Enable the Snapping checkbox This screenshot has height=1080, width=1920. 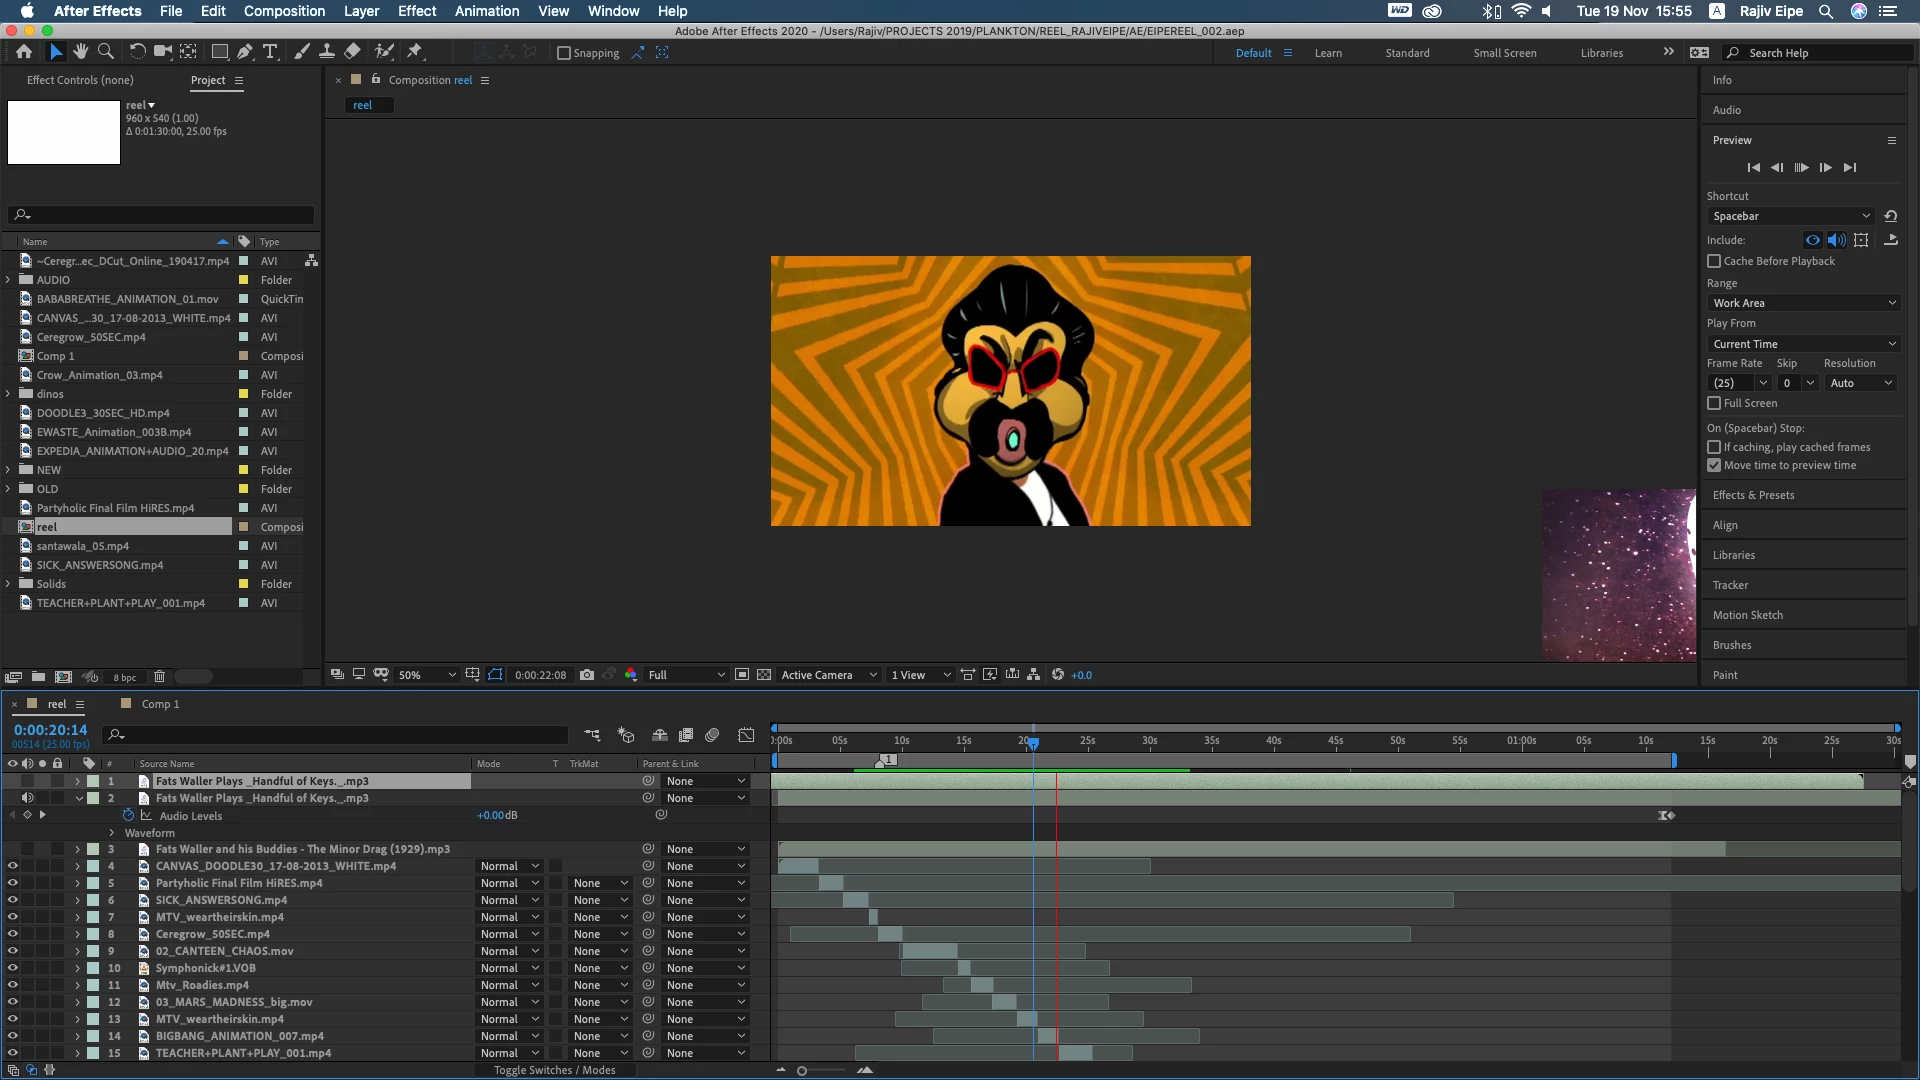click(564, 53)
